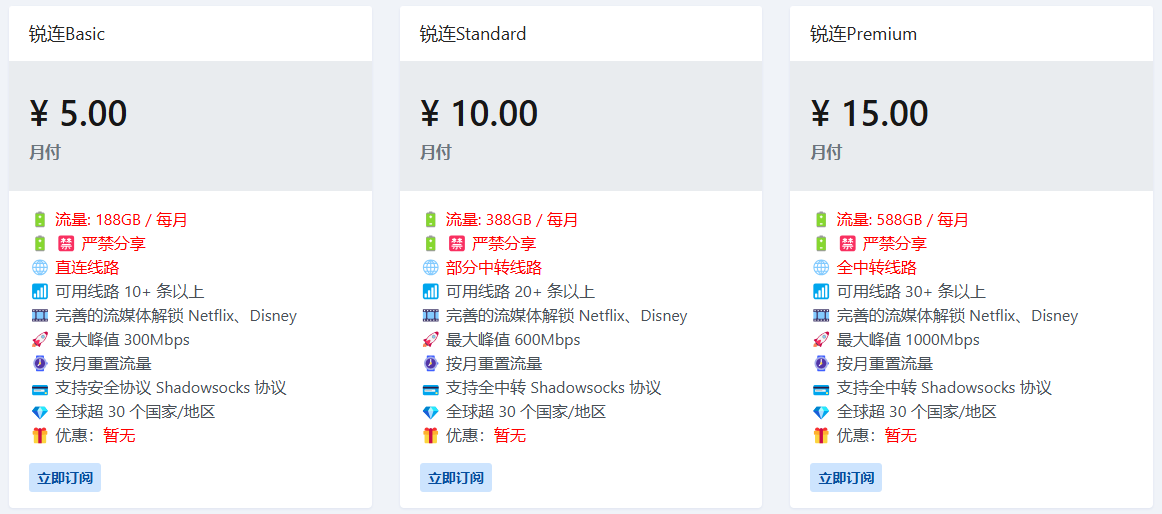Click the credit card icon in the 锐连Basic plan
This screenshot has width=1162, height=514.
pyautogui.click(x=40, y=388)
